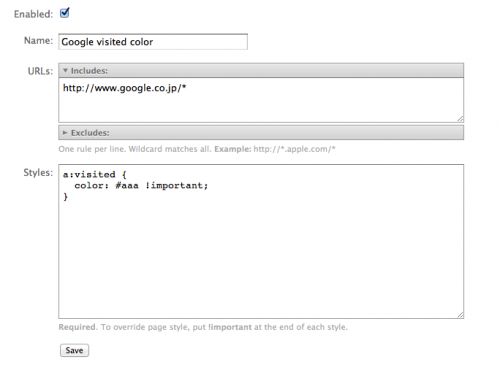Click the color: #aaa !important line
500x370 pixels.
(x=141, y=186)
